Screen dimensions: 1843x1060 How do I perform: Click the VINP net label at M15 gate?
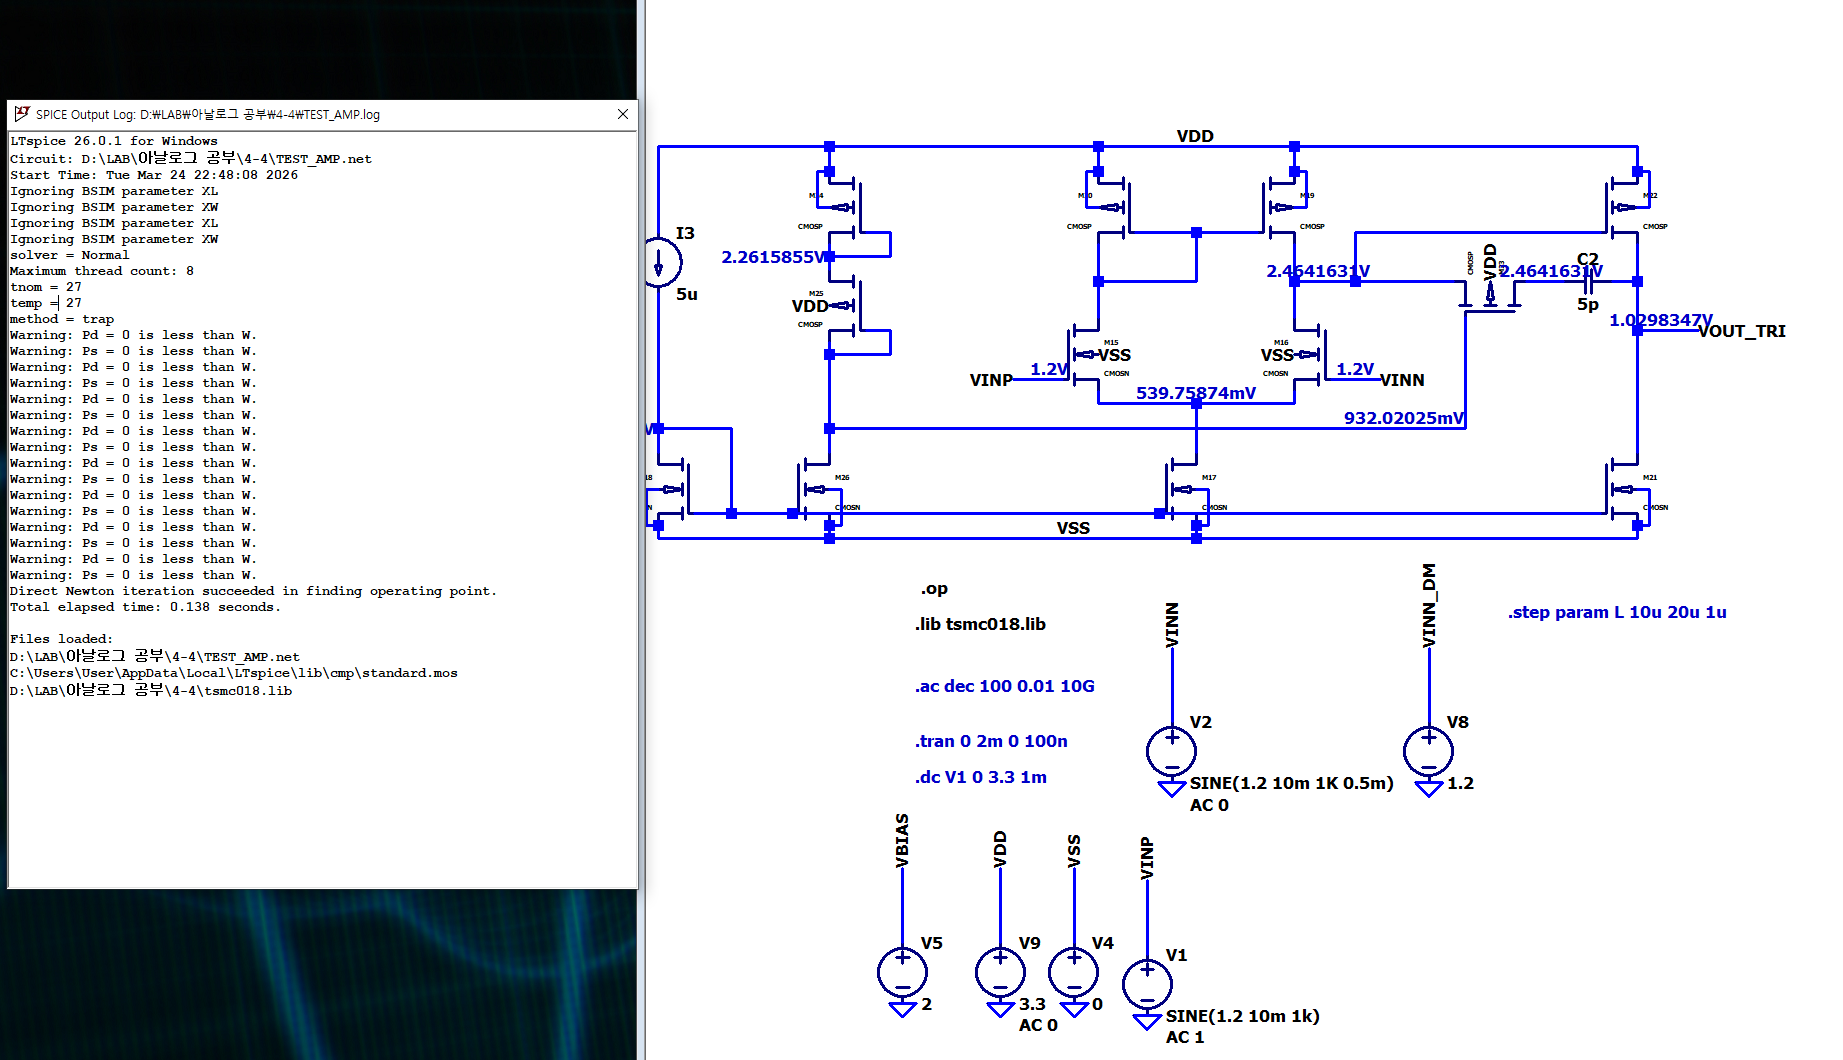click(x=991, y=380)
